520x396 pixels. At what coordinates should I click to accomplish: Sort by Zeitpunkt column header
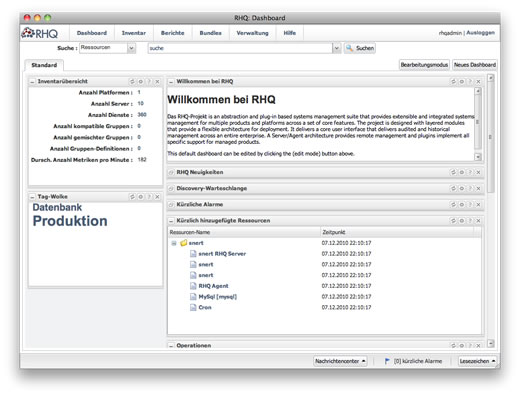[396, 232]
